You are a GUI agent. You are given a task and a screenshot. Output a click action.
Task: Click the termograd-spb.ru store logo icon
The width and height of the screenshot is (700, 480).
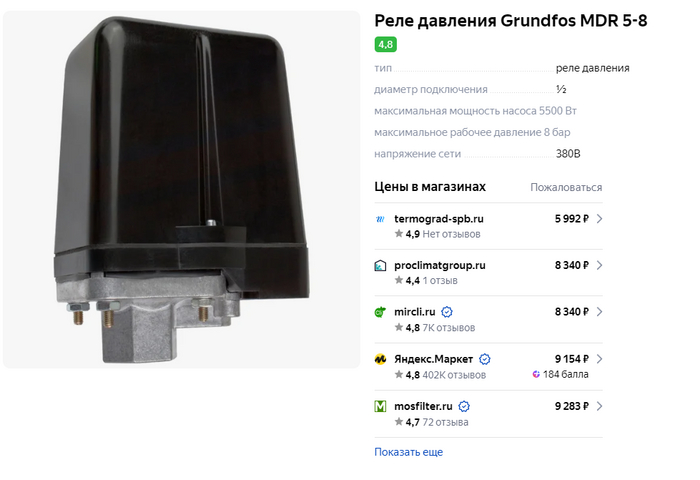click(380, 219)
